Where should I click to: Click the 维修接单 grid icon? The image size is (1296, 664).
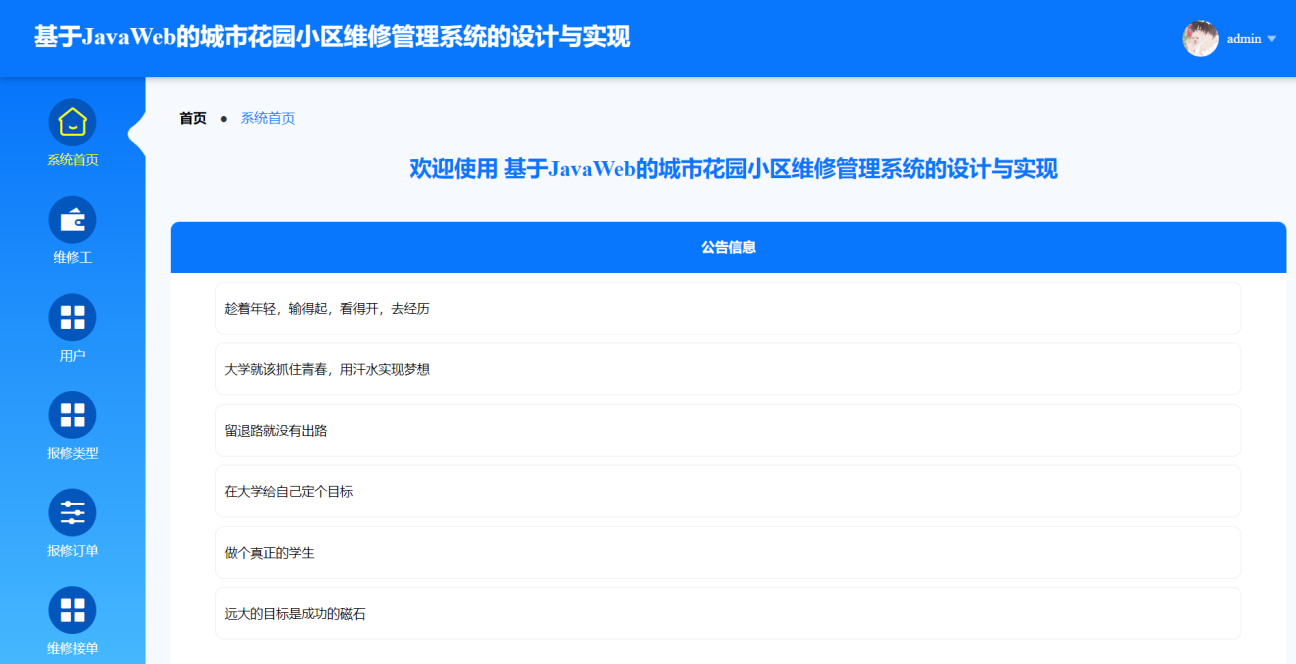(x=73, y=610)
